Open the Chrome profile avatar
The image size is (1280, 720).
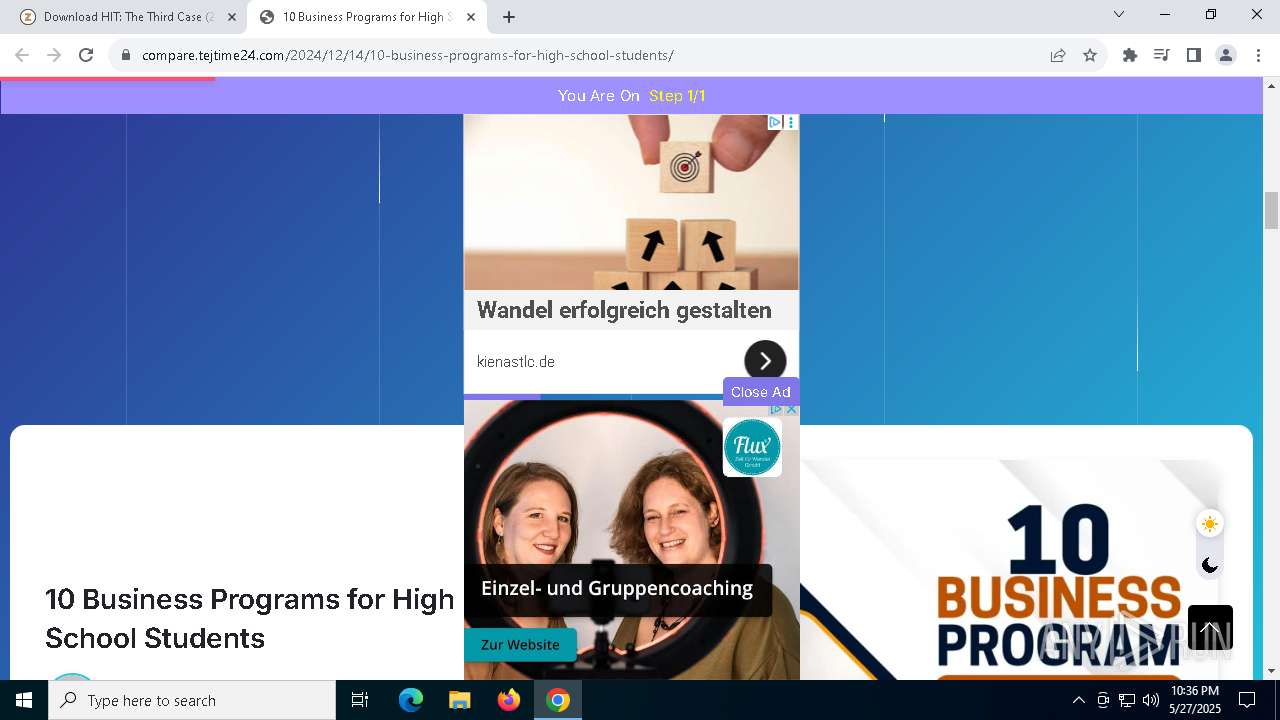(x=1226, y=55)
